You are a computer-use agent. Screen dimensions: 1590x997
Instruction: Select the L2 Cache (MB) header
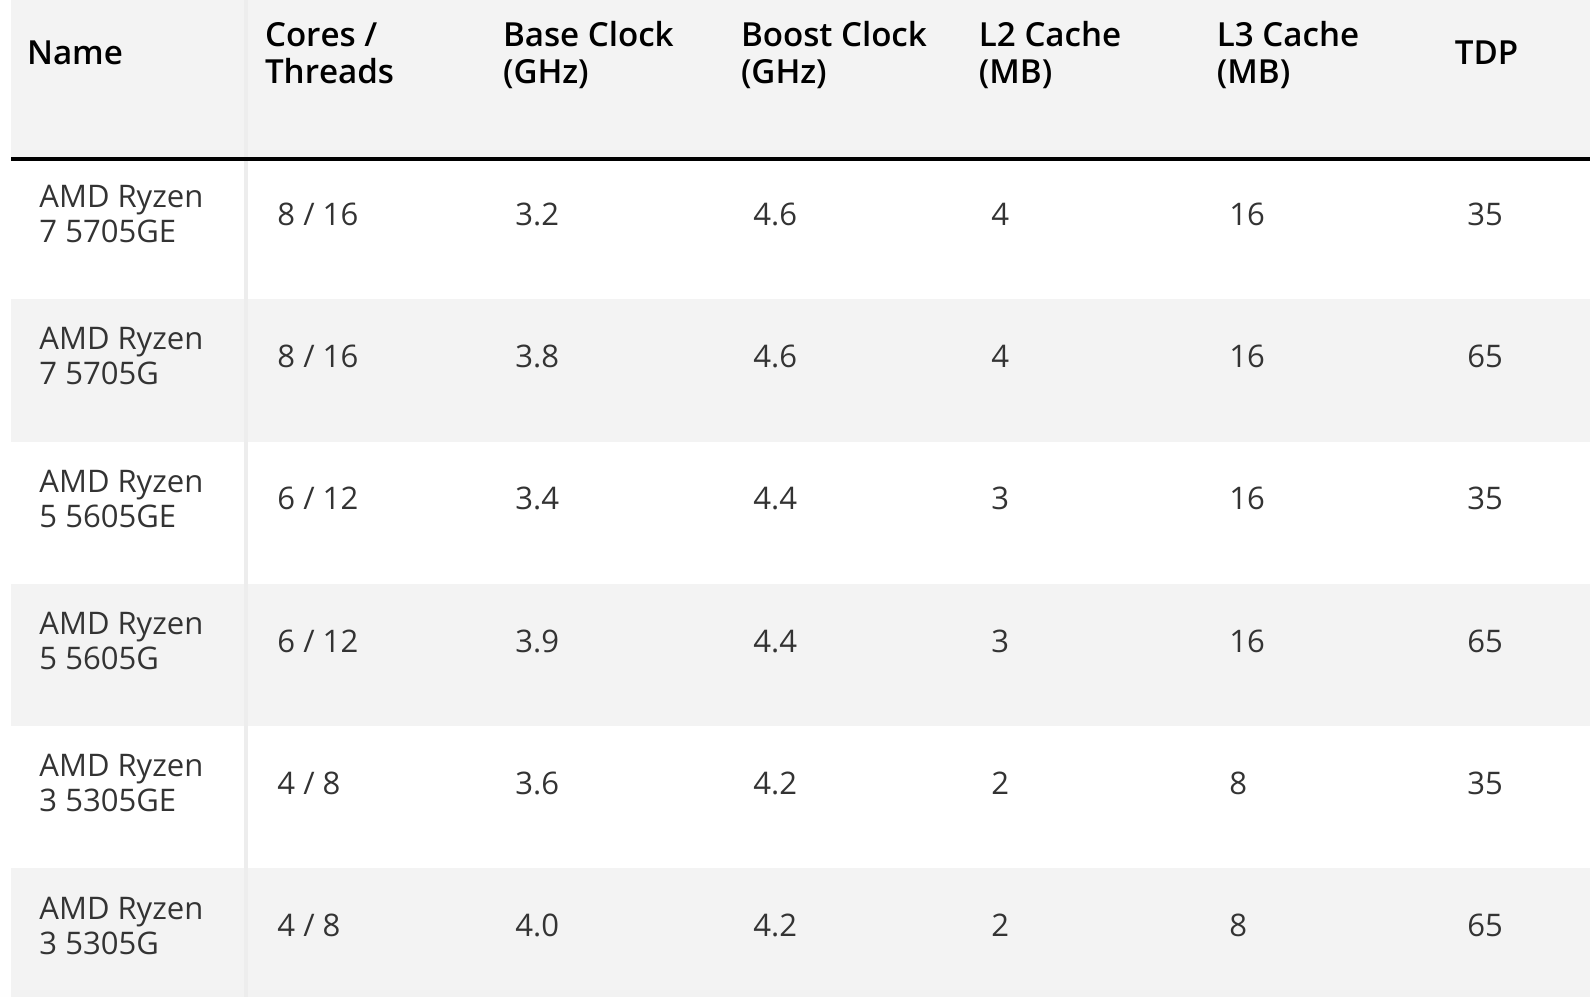pos(1050,53)
